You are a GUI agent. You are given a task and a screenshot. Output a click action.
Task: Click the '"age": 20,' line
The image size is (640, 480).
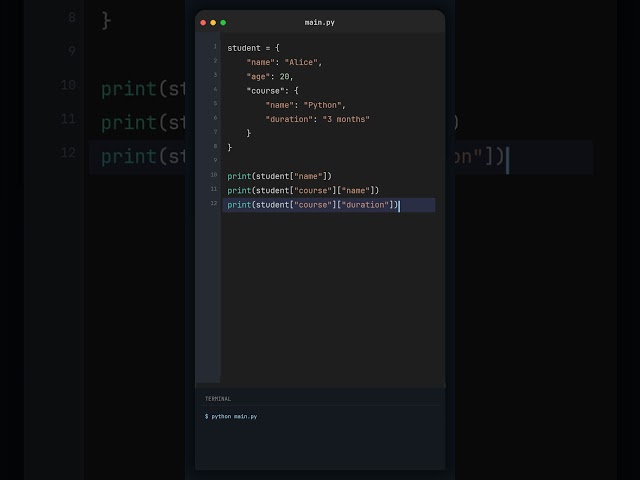pyautogui.click(x=270, y=77)
